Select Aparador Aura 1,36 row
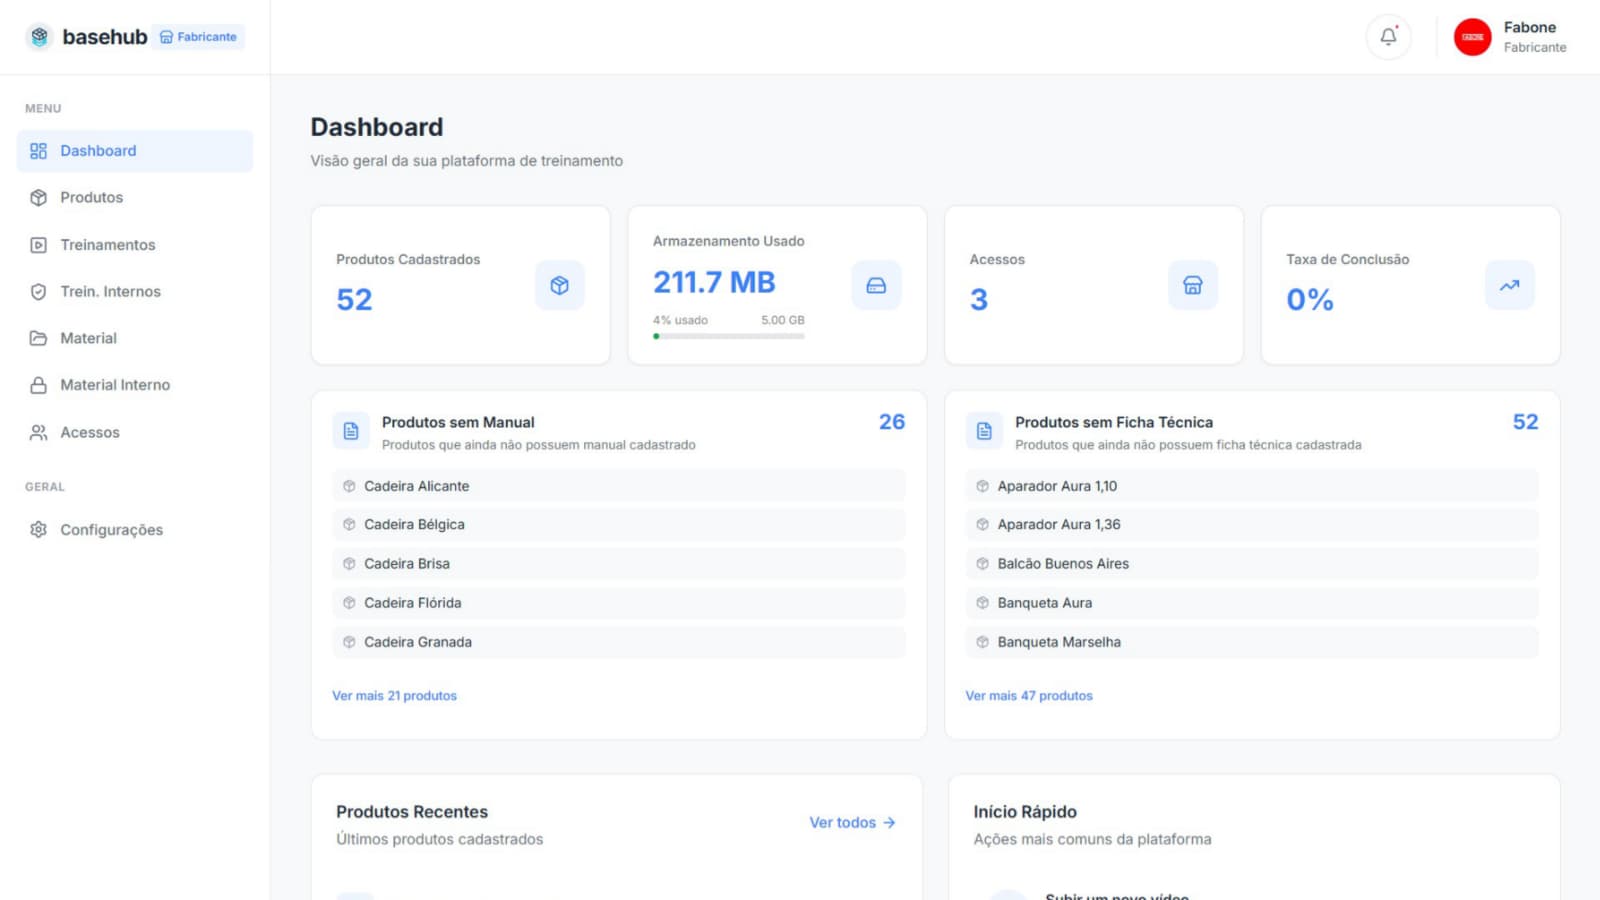This screenshot has height=900, width=1600. point(1252,525)
